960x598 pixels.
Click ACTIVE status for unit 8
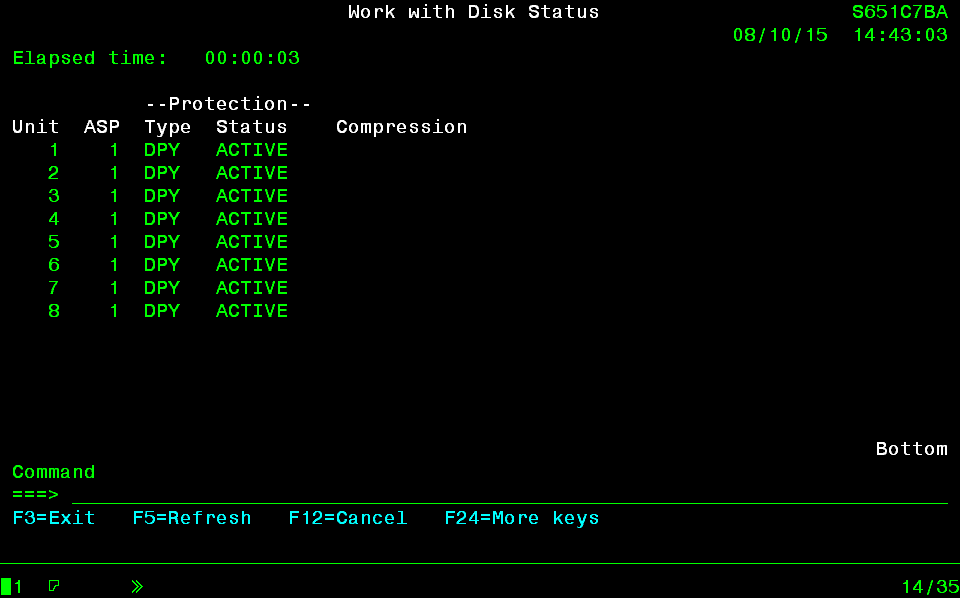pos(252,311)
